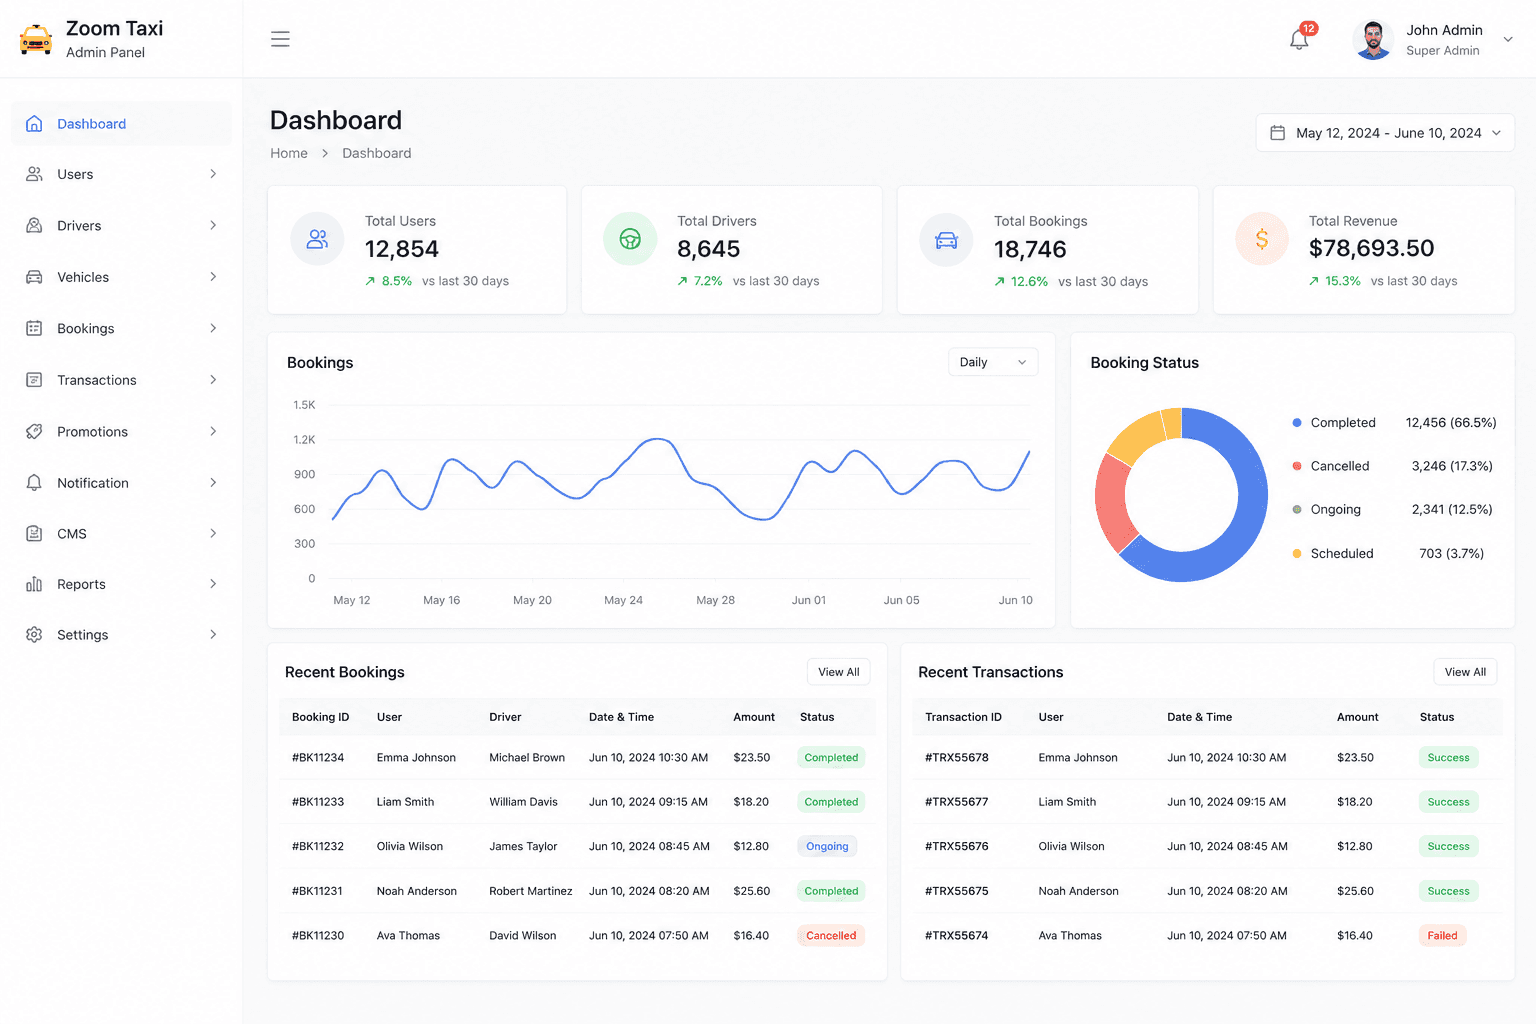The height and width of the screenshot is (1024, 1536).
Task: Open the date range picker dropdown
Action: [x=1385, y=133]
